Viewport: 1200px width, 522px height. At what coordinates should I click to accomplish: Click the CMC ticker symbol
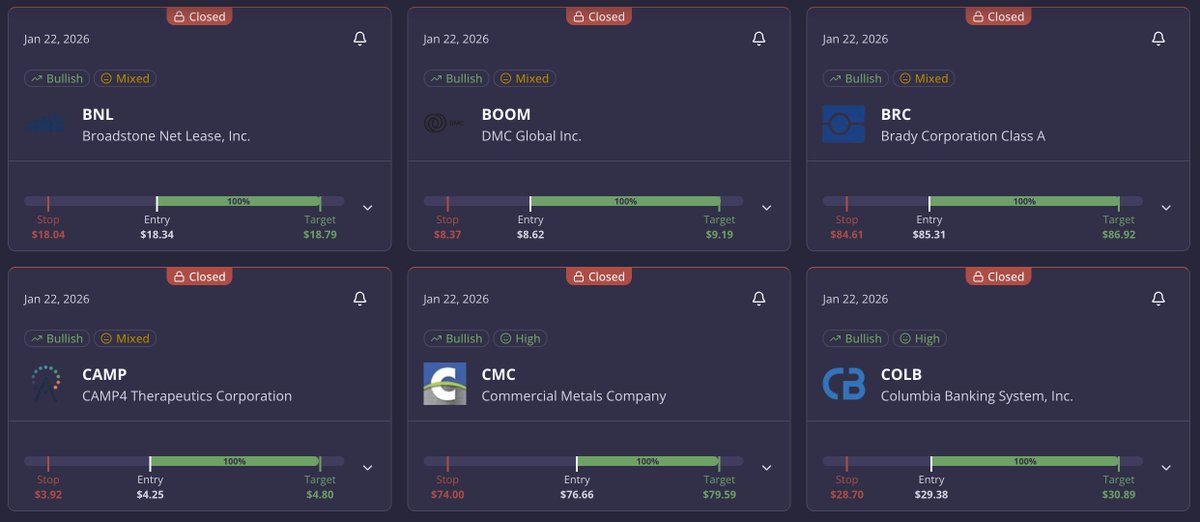(498, 374)
